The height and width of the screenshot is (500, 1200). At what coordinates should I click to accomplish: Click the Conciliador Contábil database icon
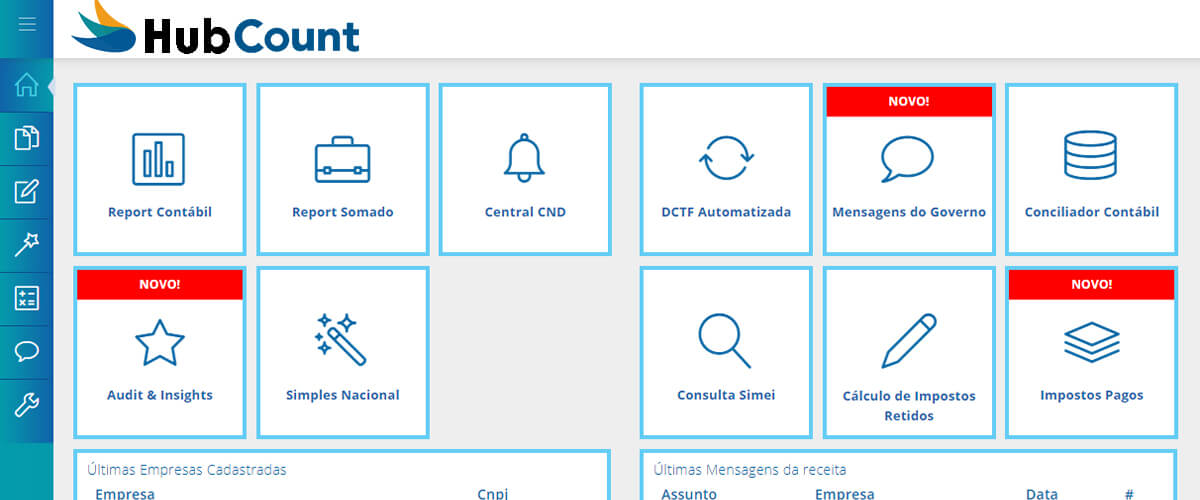1090,156
